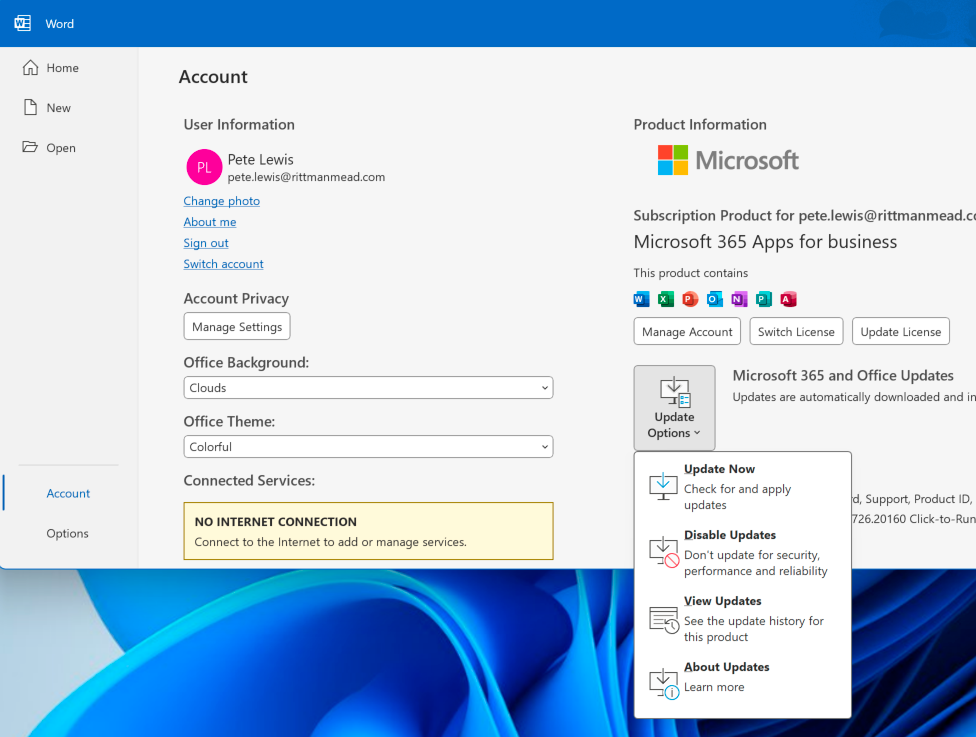The image size is (976, 737).
Task: Collapse the Update Options dropdown button
Action: tap(674, 408)
